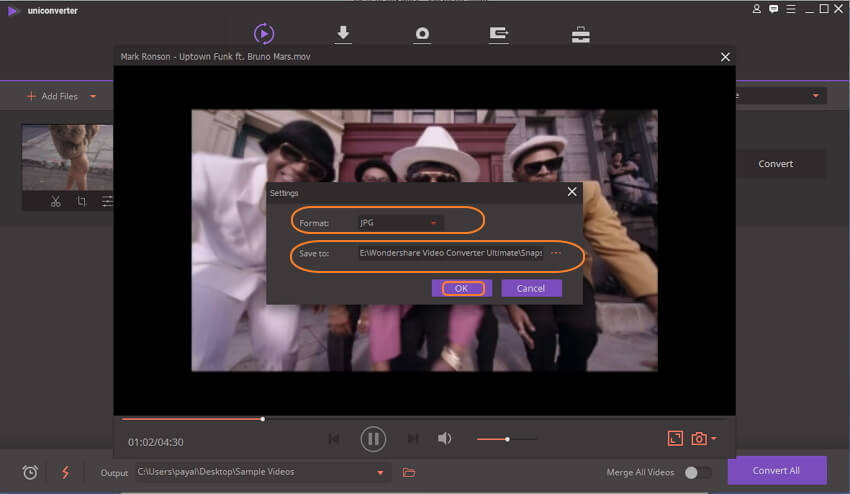The height and width of the screenshot is (494, 850).
Task: Click the Convert button for the file
Action: point(776,164)
